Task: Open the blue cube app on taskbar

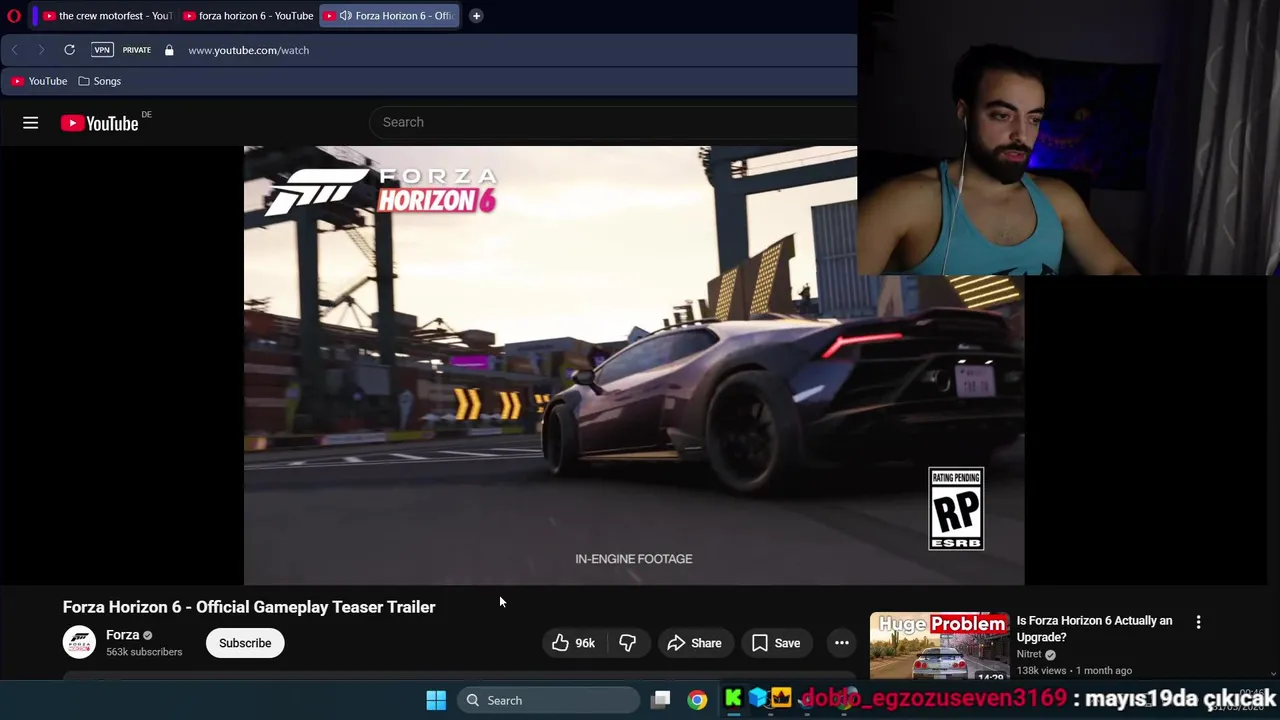Action: (x=757, y=699)
